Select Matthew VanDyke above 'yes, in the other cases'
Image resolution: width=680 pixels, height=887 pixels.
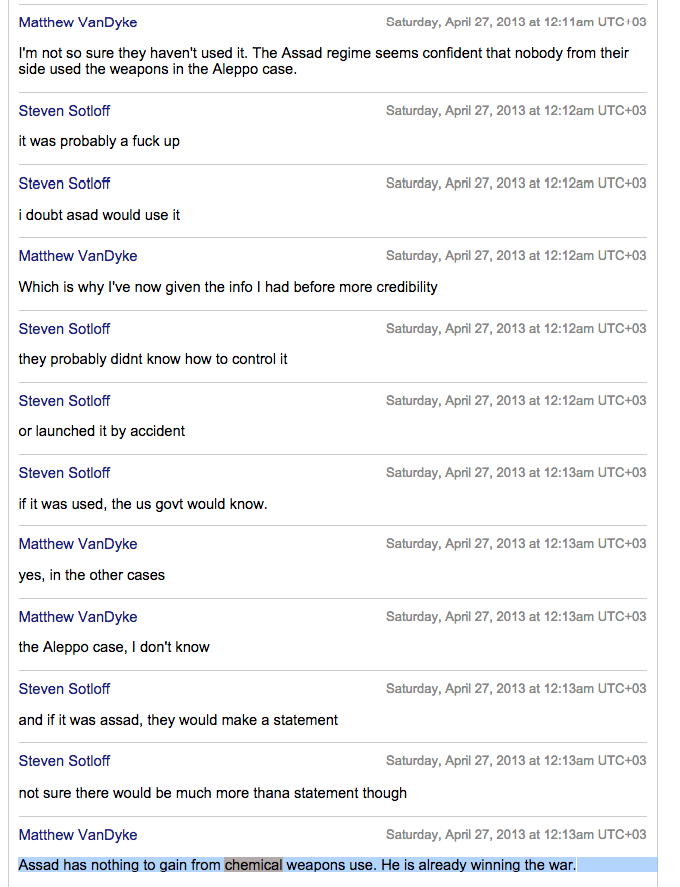(78, 544)
